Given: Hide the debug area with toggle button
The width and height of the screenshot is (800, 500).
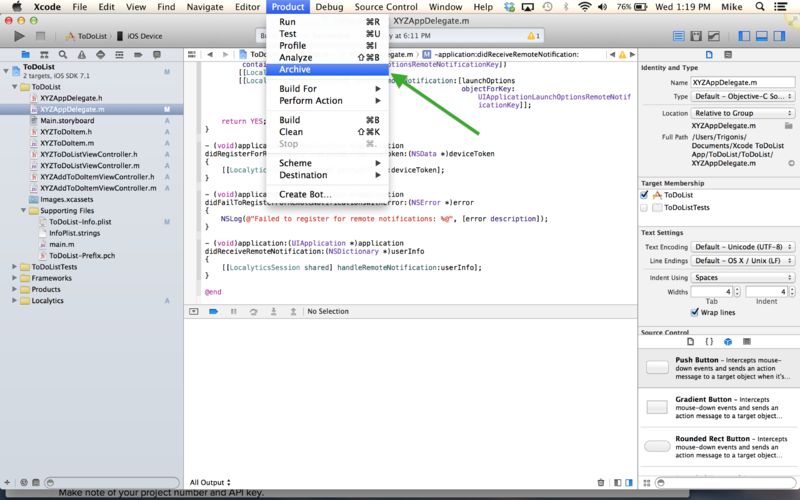Looking at the screenshot, I should click(193, 311).
